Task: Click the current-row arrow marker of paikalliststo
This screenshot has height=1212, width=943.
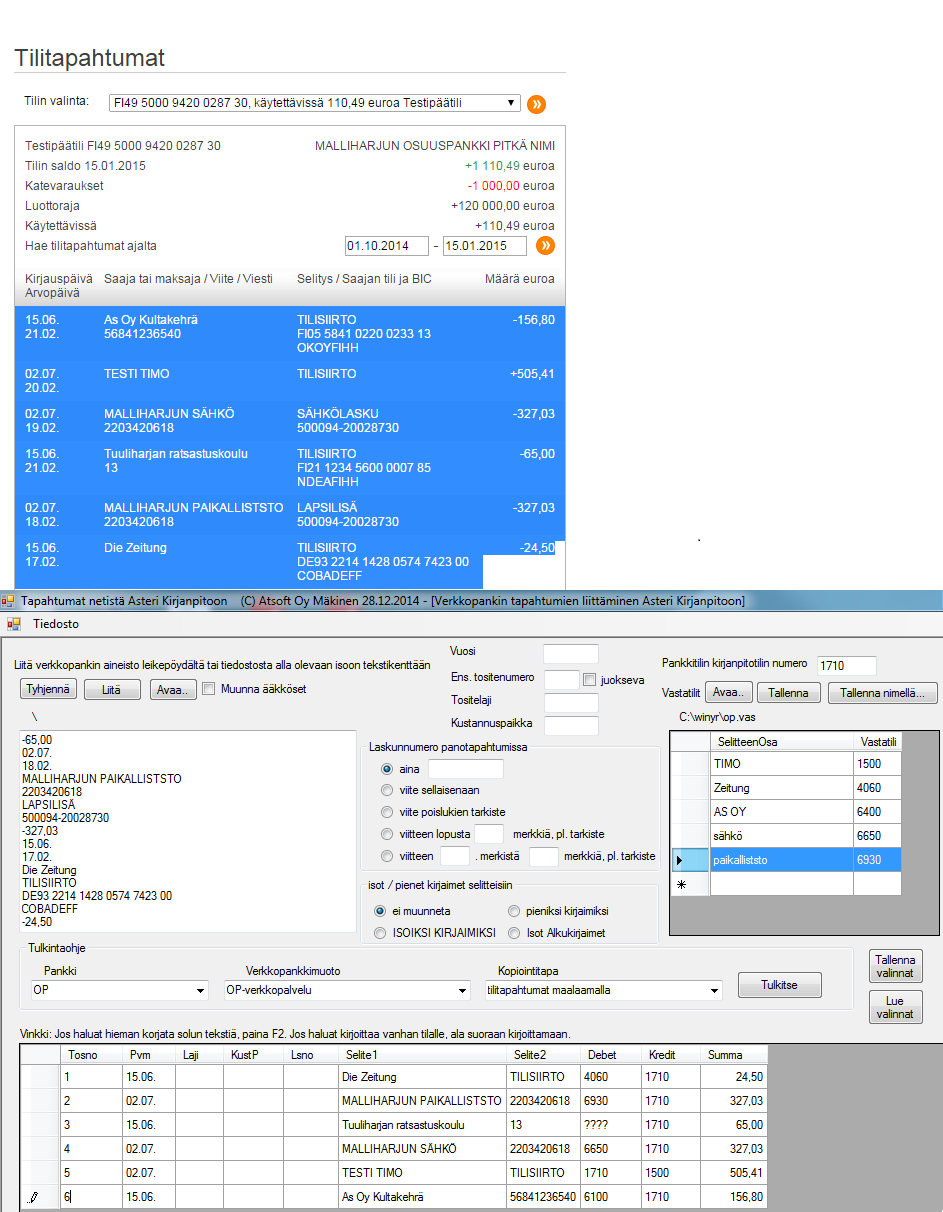Action: tap(682, 859)
